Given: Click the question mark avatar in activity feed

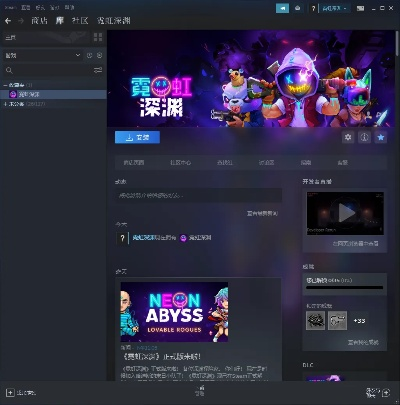Looking at the screenshot, I should tap(122, 238).
